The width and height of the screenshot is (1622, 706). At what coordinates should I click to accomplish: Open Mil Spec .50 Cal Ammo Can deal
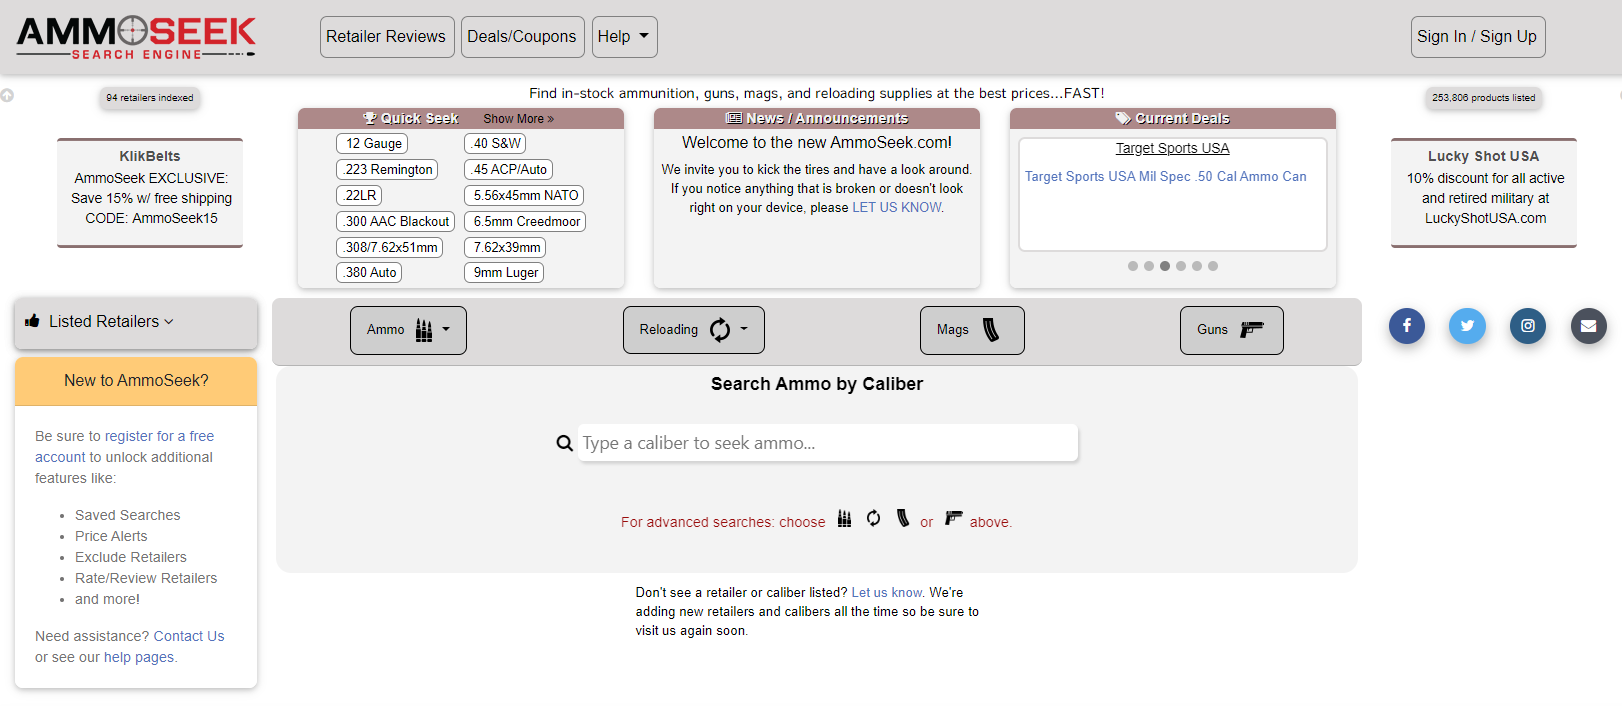tap(1165, 177)
